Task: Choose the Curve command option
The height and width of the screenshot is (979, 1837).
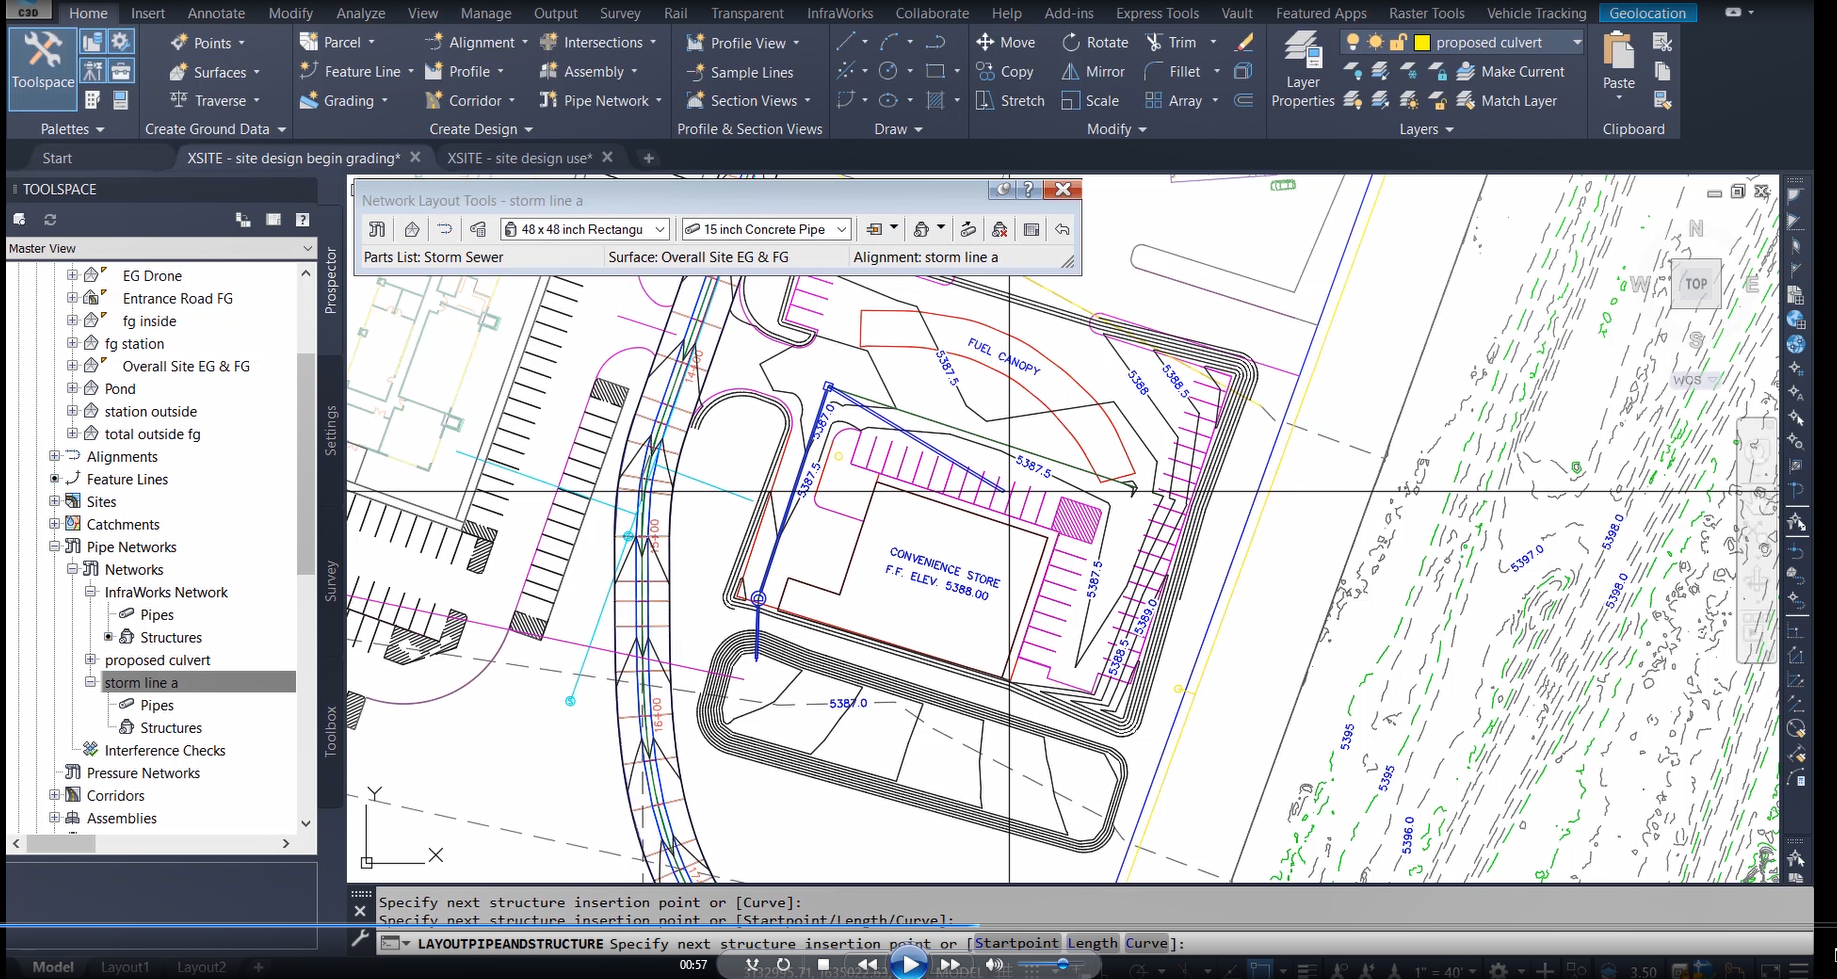Action: click(x=1147, y=943)
